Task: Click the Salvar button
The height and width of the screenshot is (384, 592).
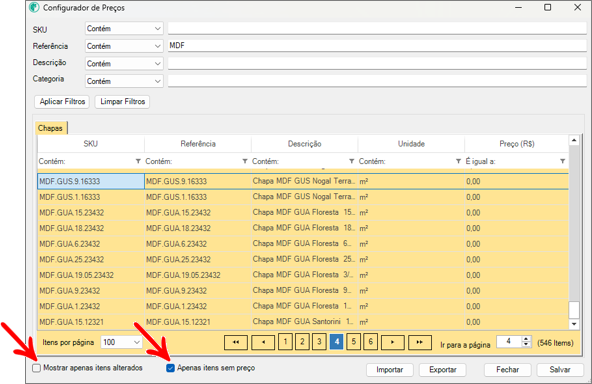Action: pyautogui.click(x=560, y=370)
